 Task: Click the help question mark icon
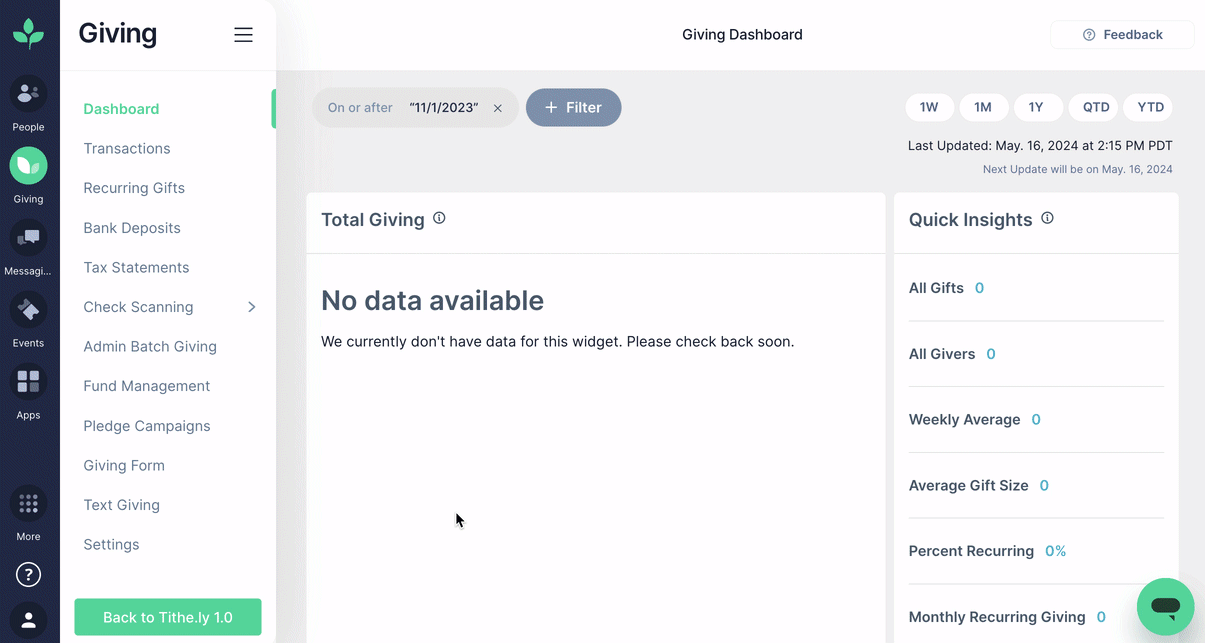pyautogui.click(x=28, y=574)
